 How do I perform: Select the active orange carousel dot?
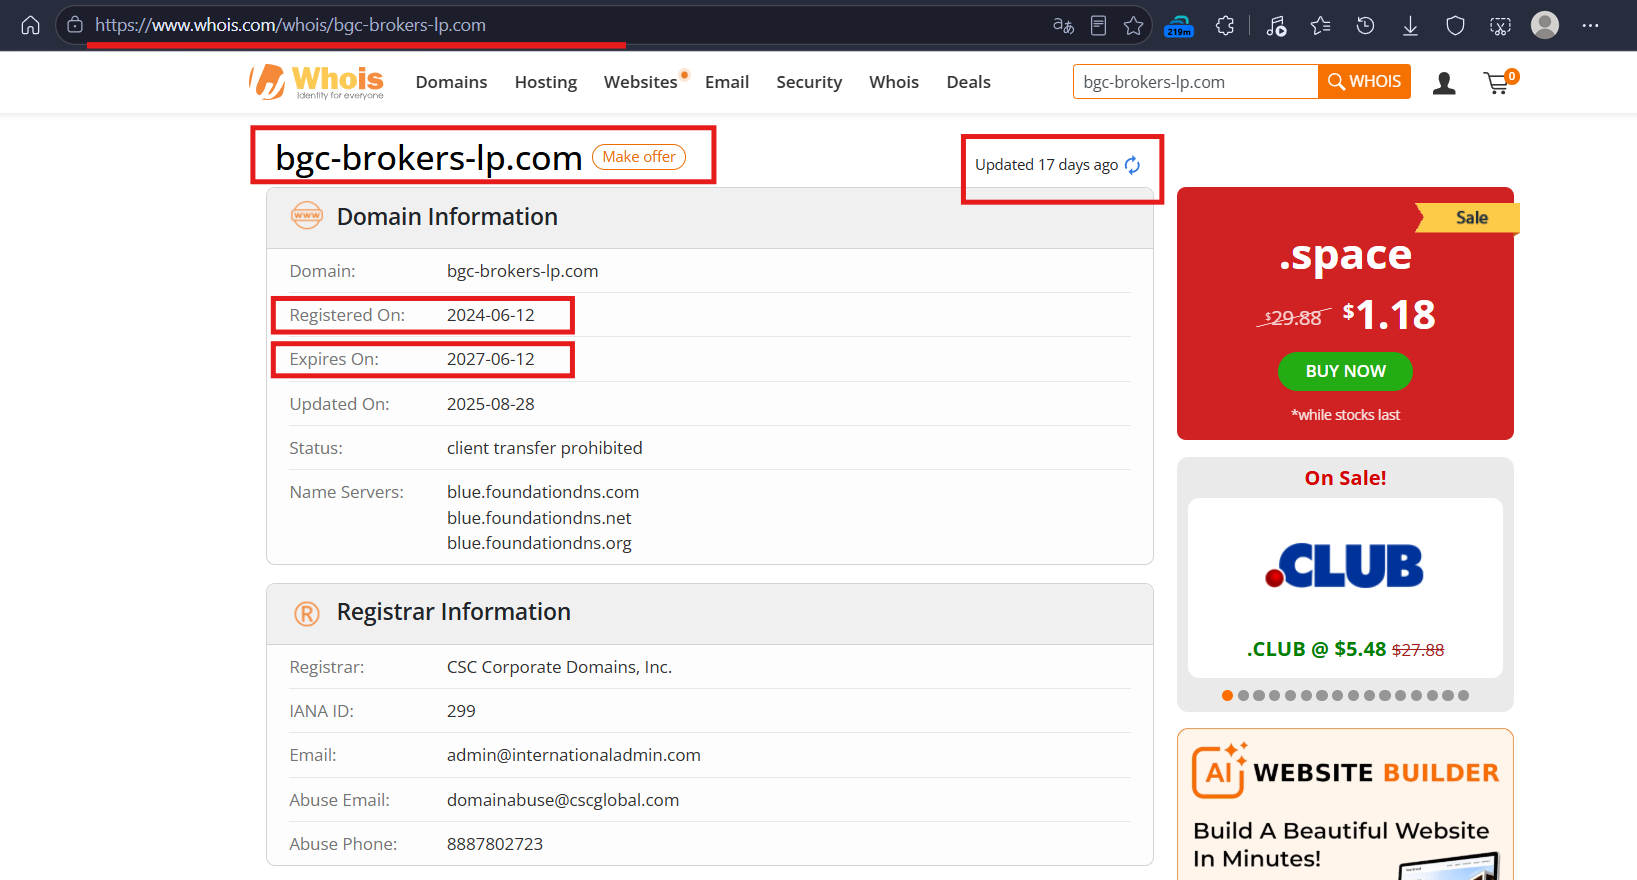click(x=1227, y=695)
